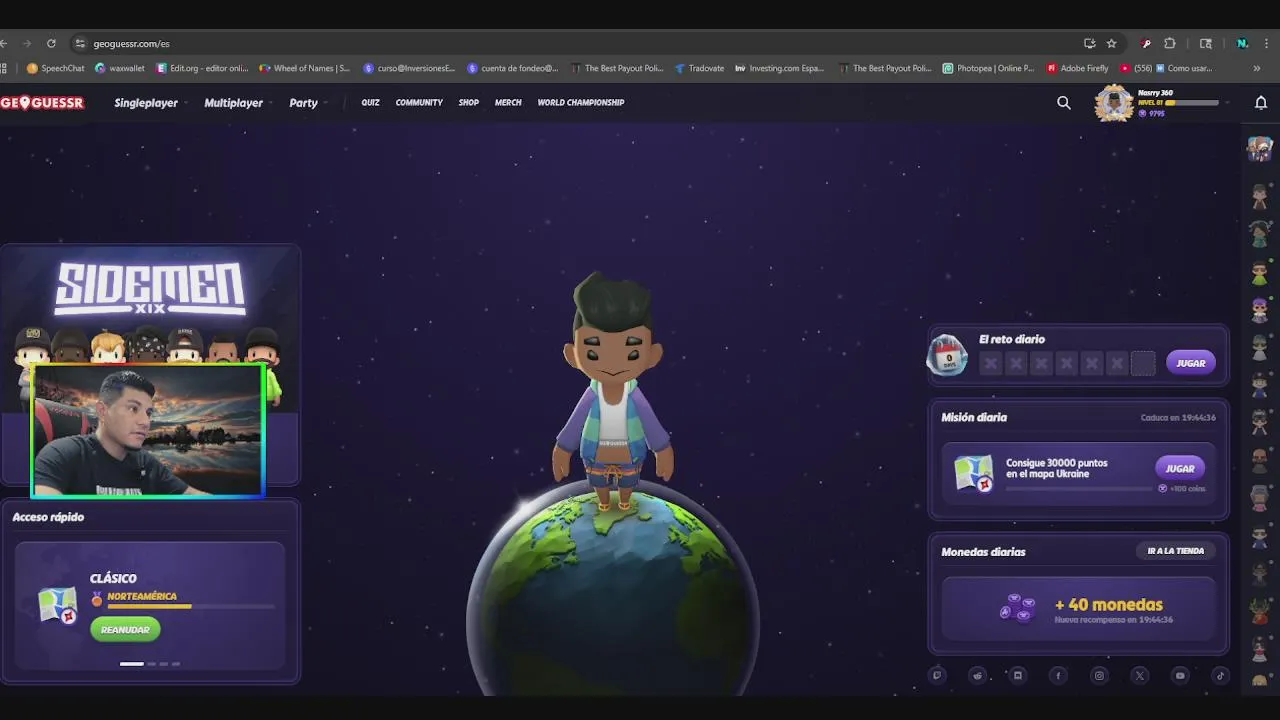Open the Twitch social icon

(x=937, y=675)
